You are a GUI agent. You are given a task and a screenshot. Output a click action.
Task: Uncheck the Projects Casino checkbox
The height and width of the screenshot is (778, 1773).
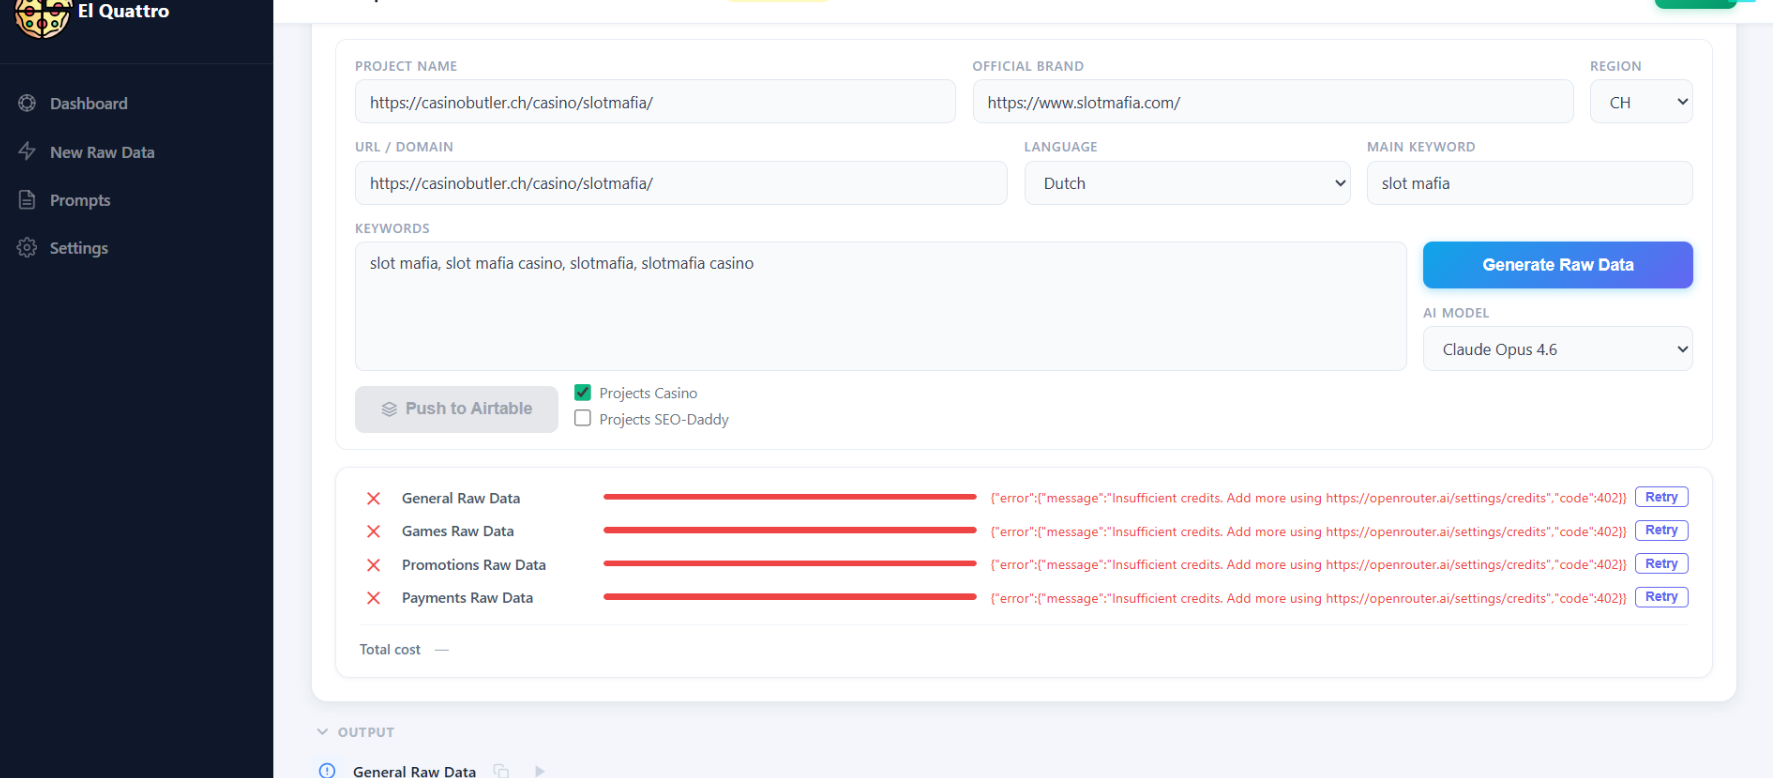pos(583,392)
